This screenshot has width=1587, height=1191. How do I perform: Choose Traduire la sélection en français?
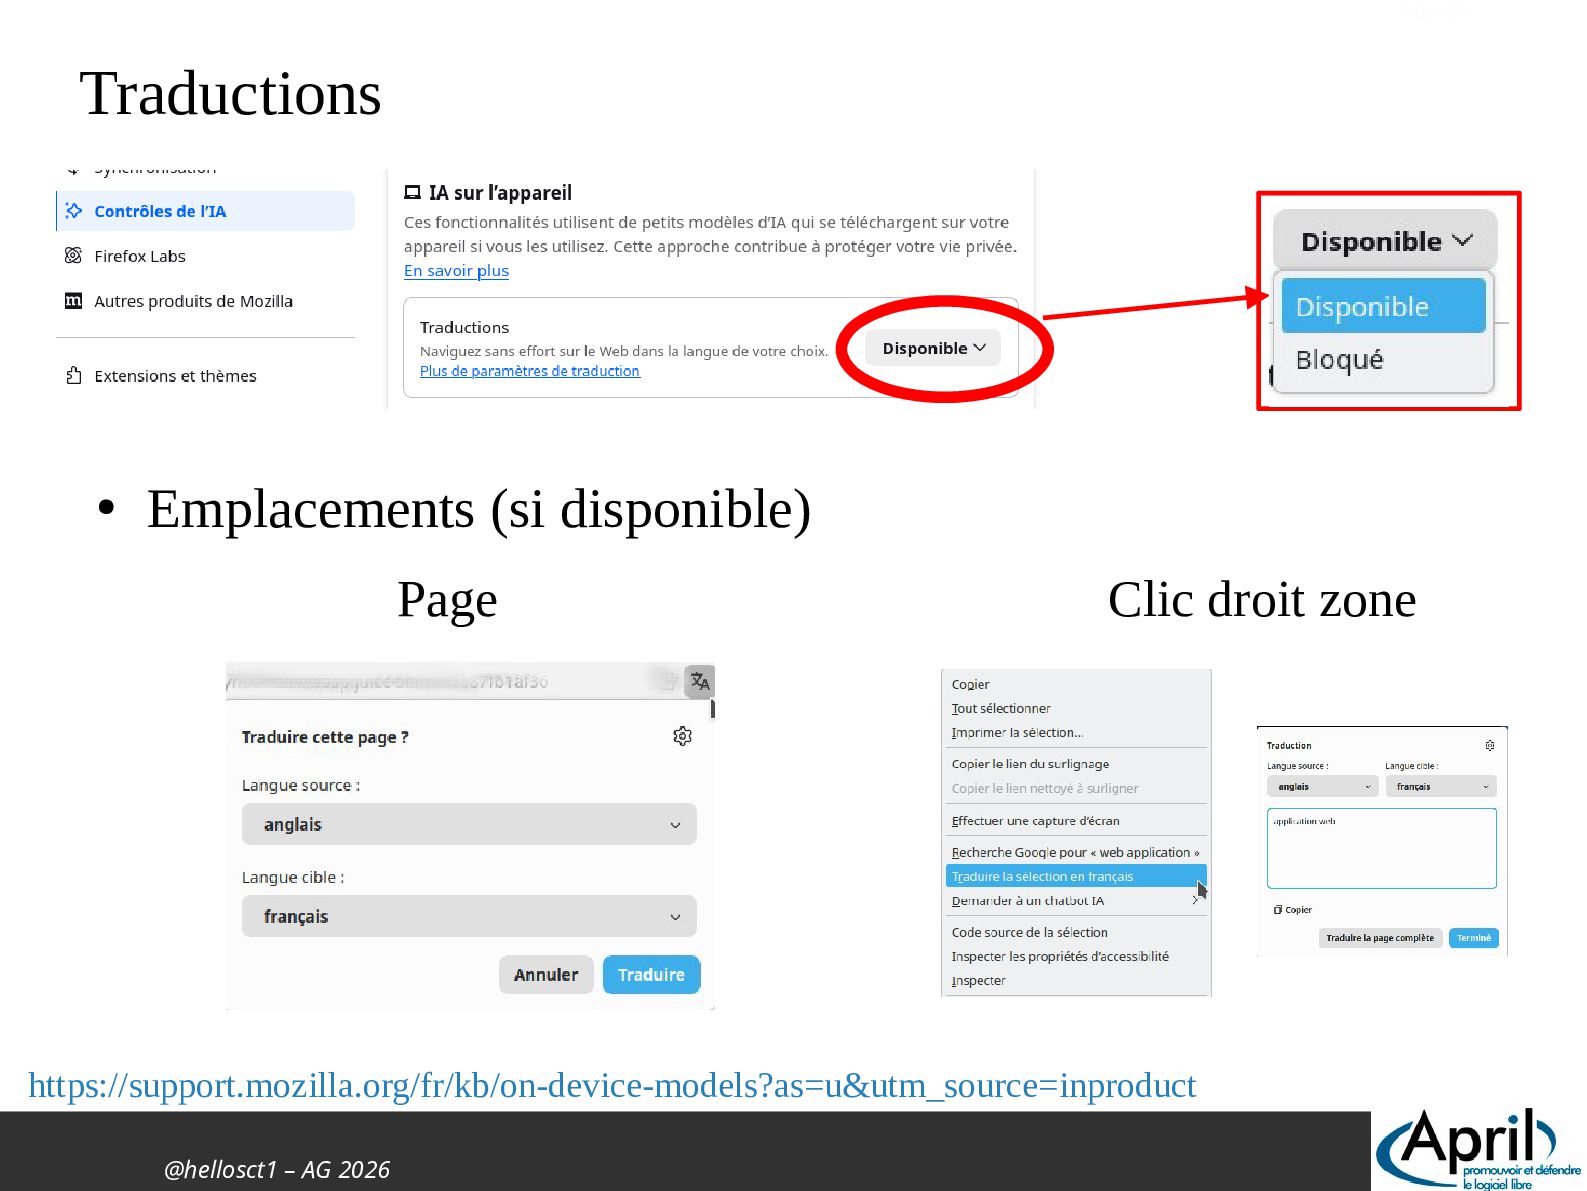(x=1076, y=877)
